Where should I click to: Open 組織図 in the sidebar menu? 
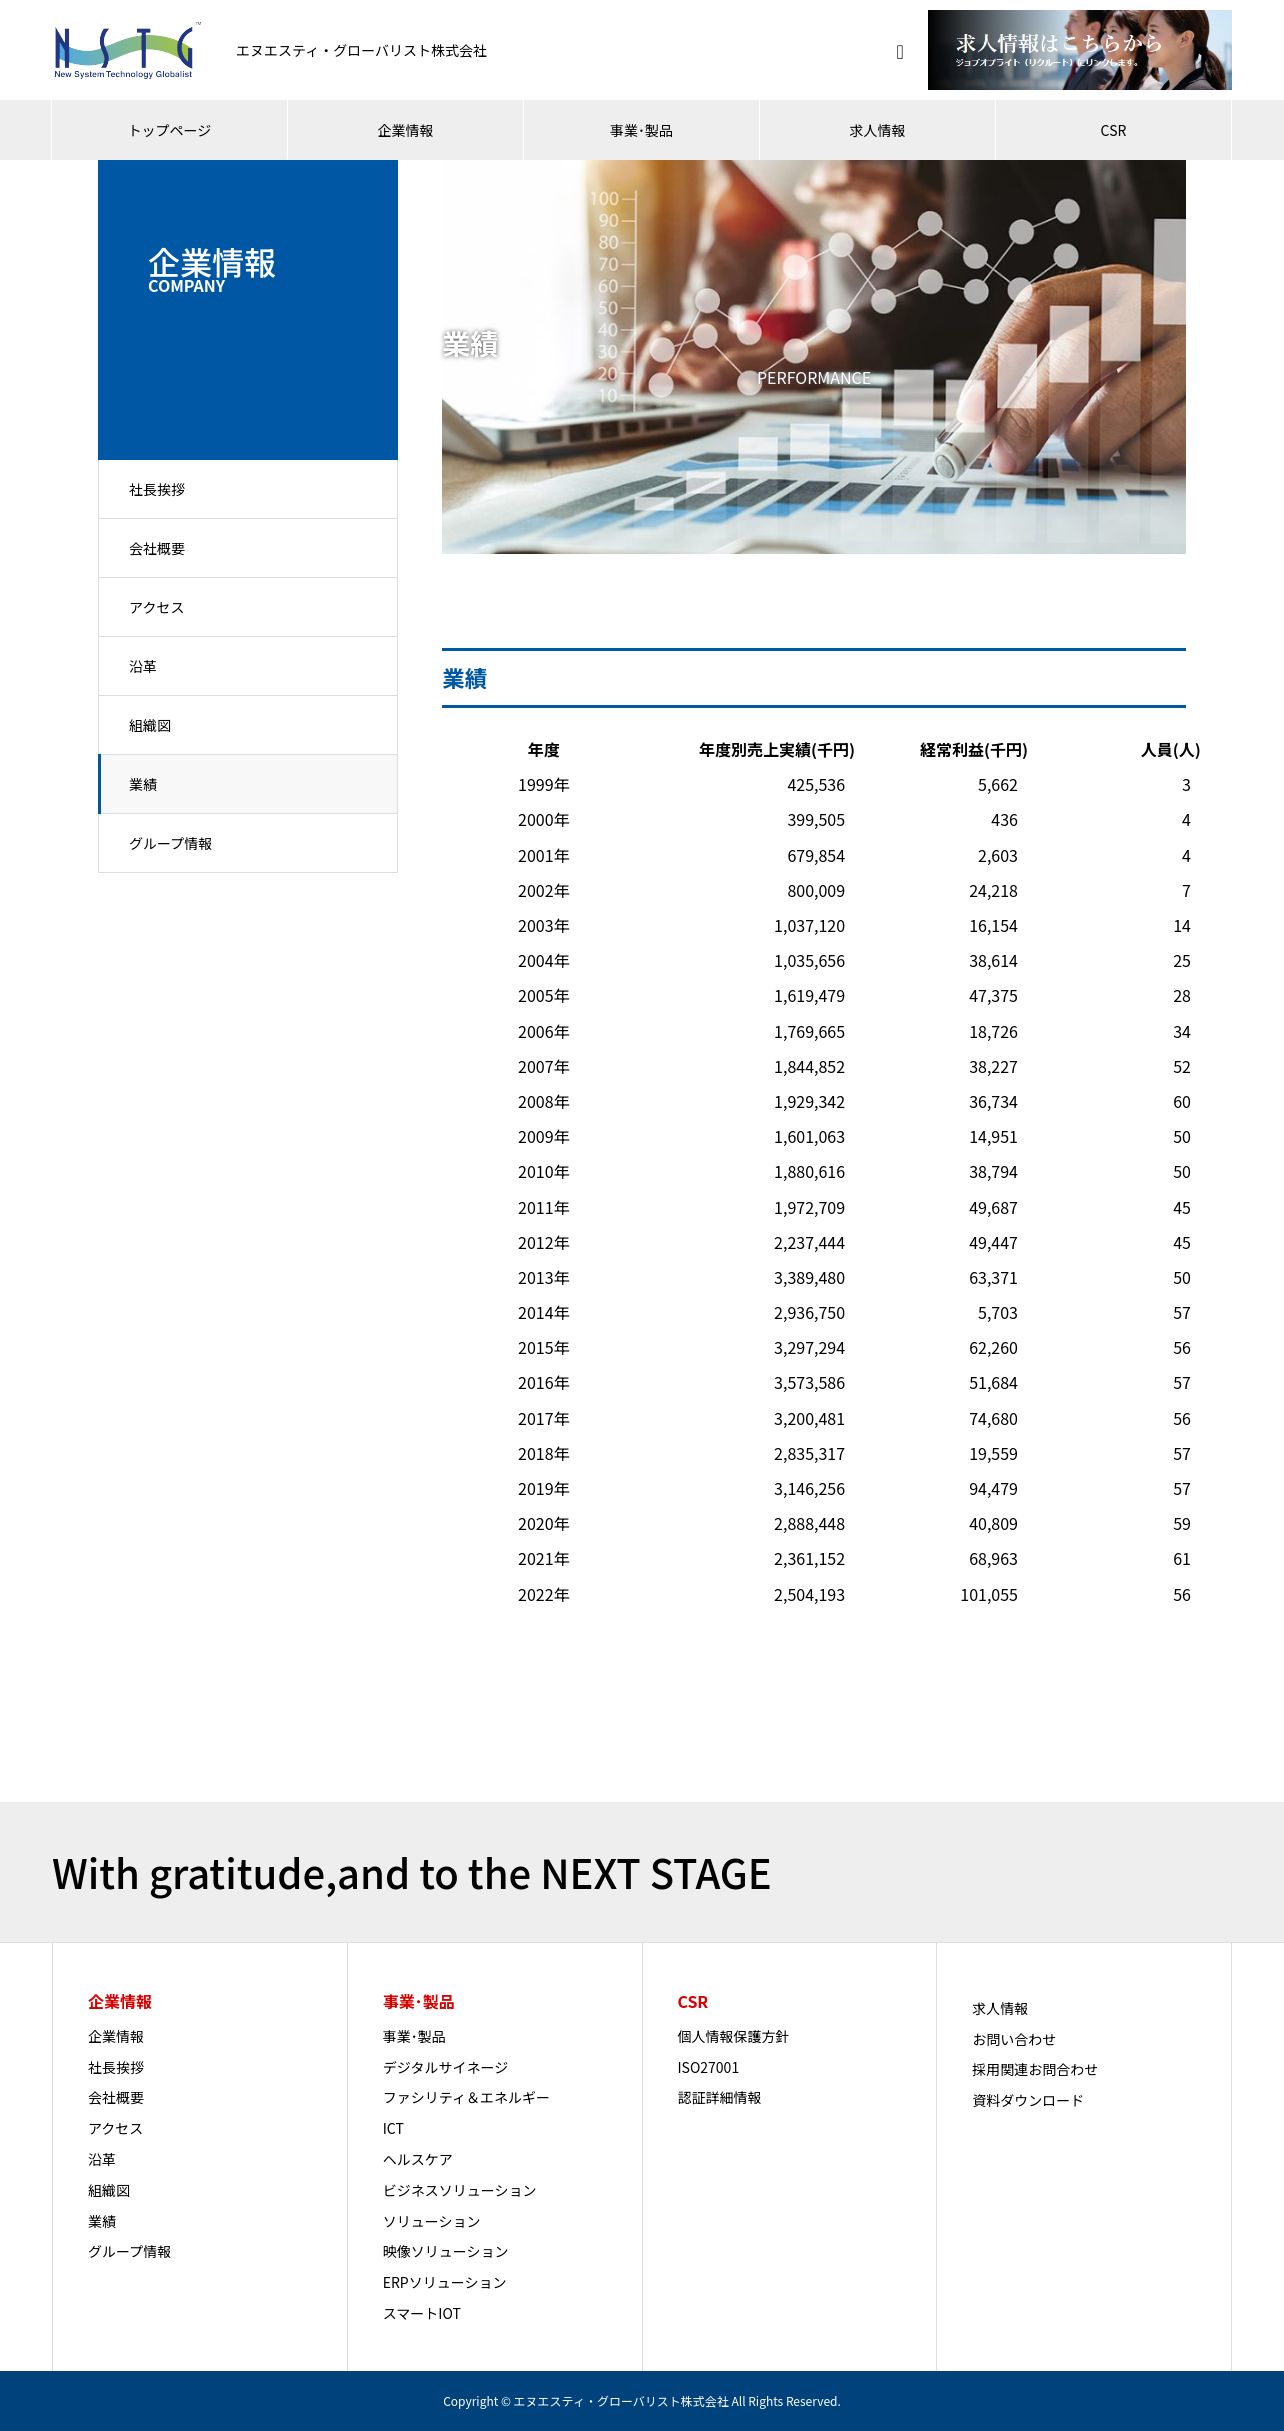click(248, 725)
